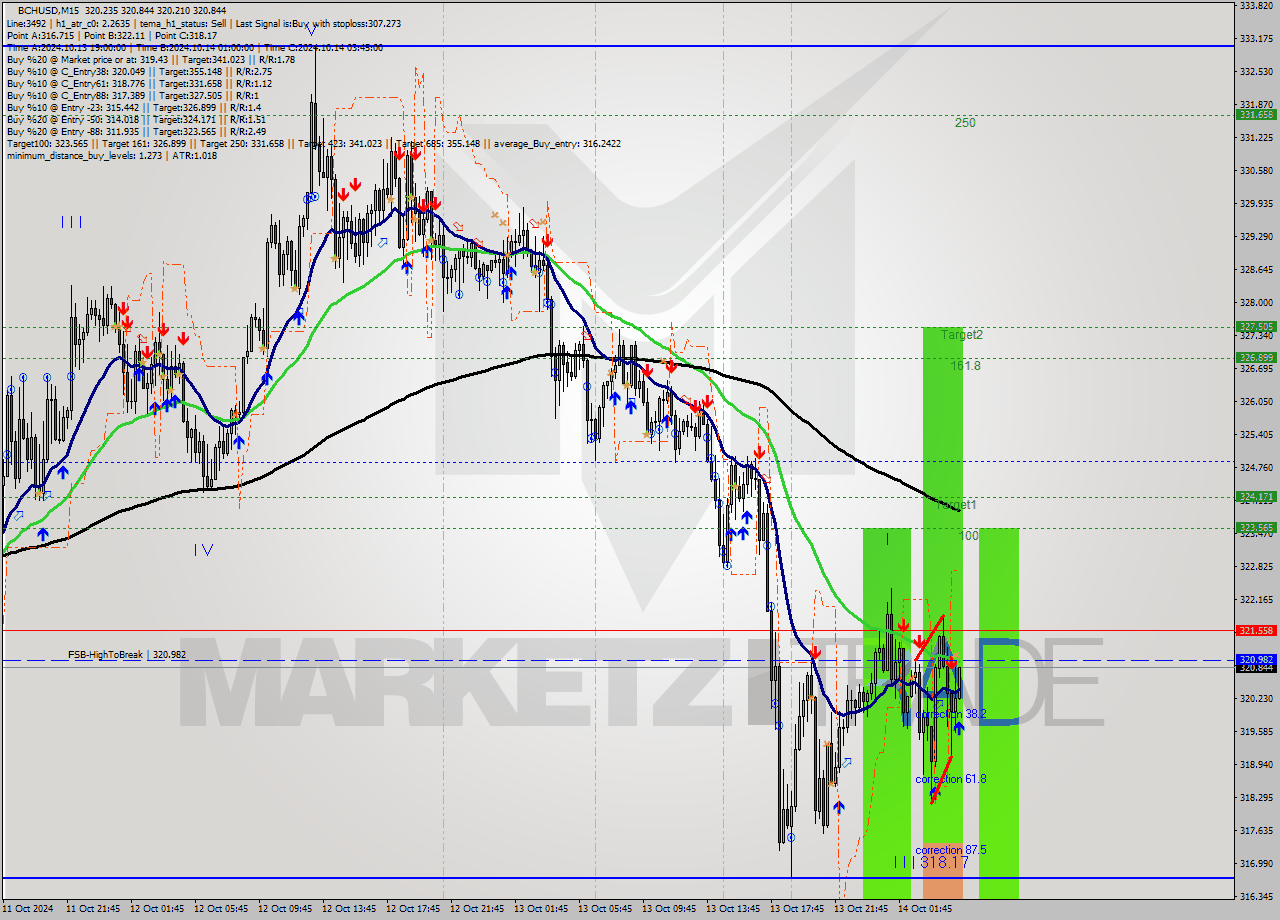This screenshot has height=920, width=1280.
Task: Click the 'Target1' chart label
Action: pyautogui.click(x=957, y=505)
